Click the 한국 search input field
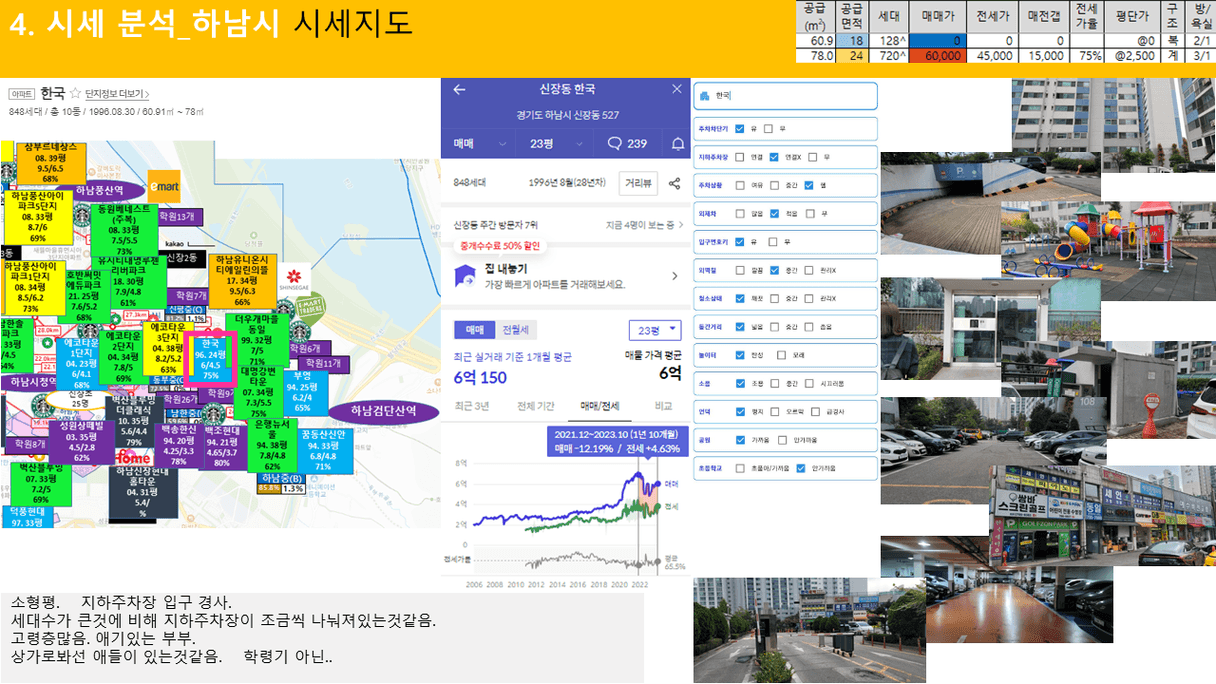 tap(785, 95)
